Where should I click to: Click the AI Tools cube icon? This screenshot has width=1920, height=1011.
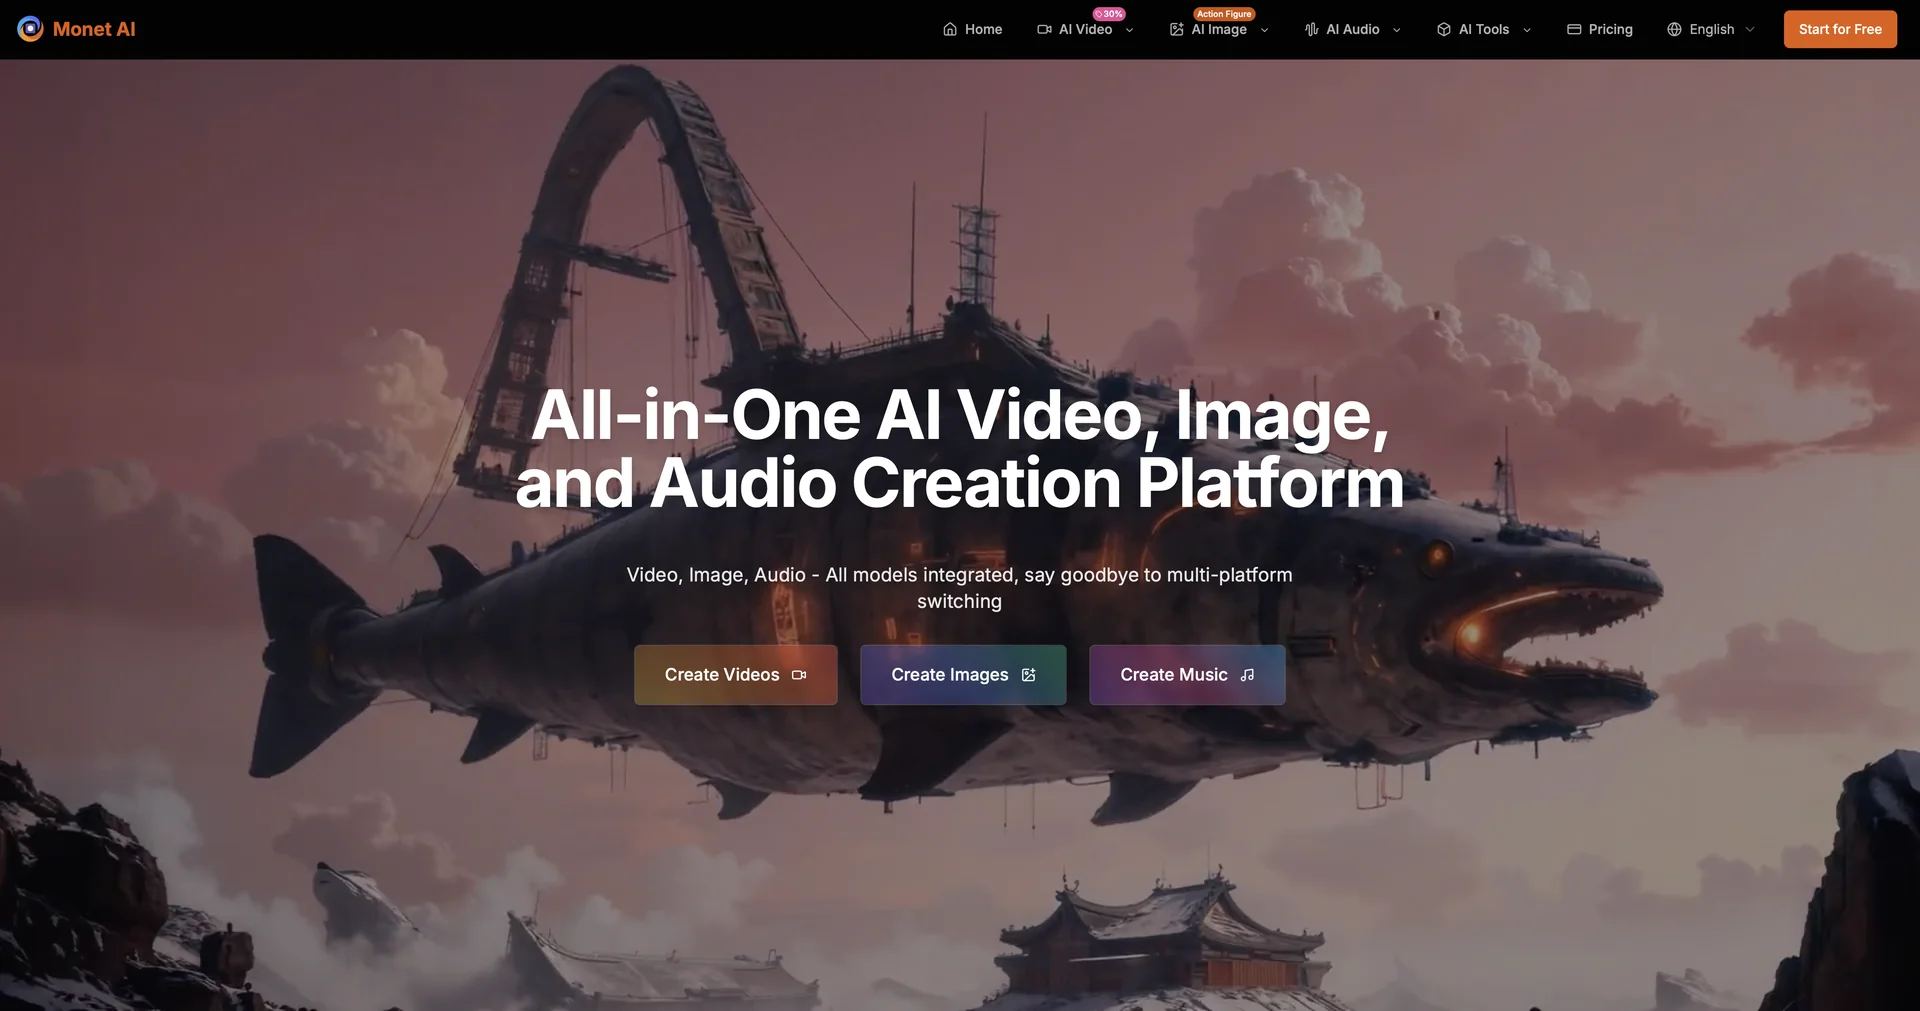point(1444,29)
